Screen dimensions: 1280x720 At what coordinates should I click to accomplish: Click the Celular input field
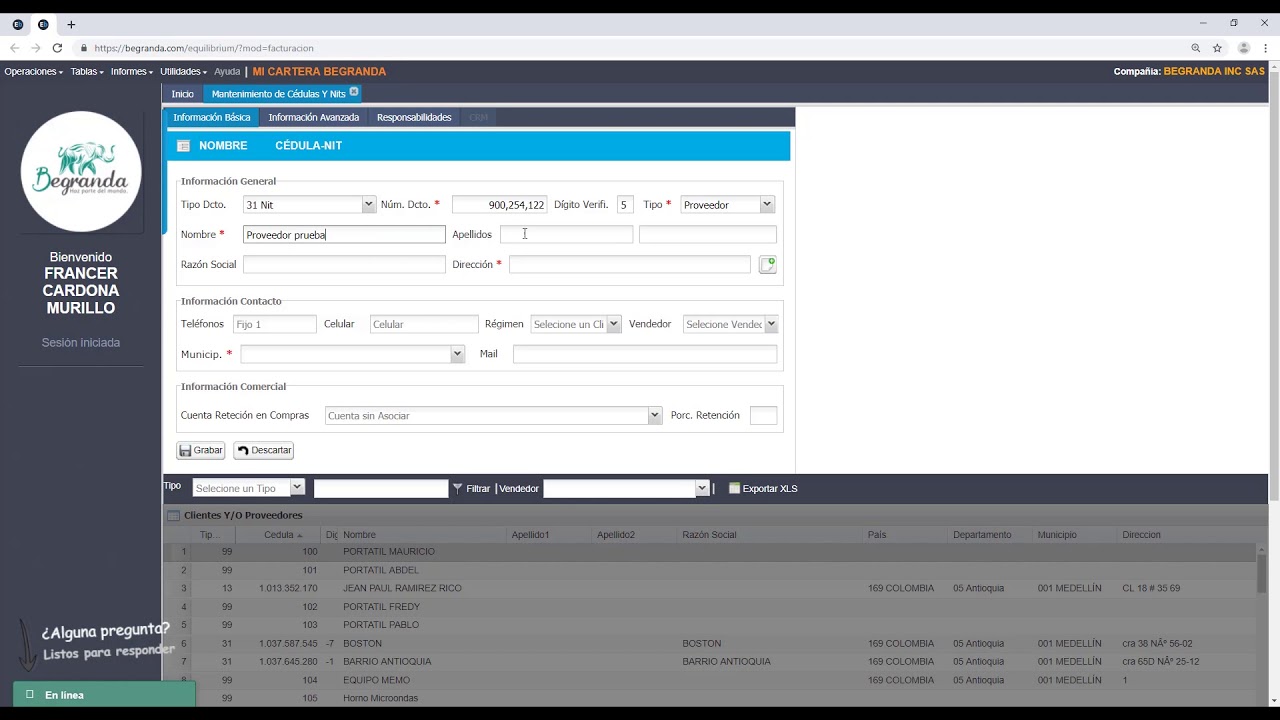[x=424, y=324]
